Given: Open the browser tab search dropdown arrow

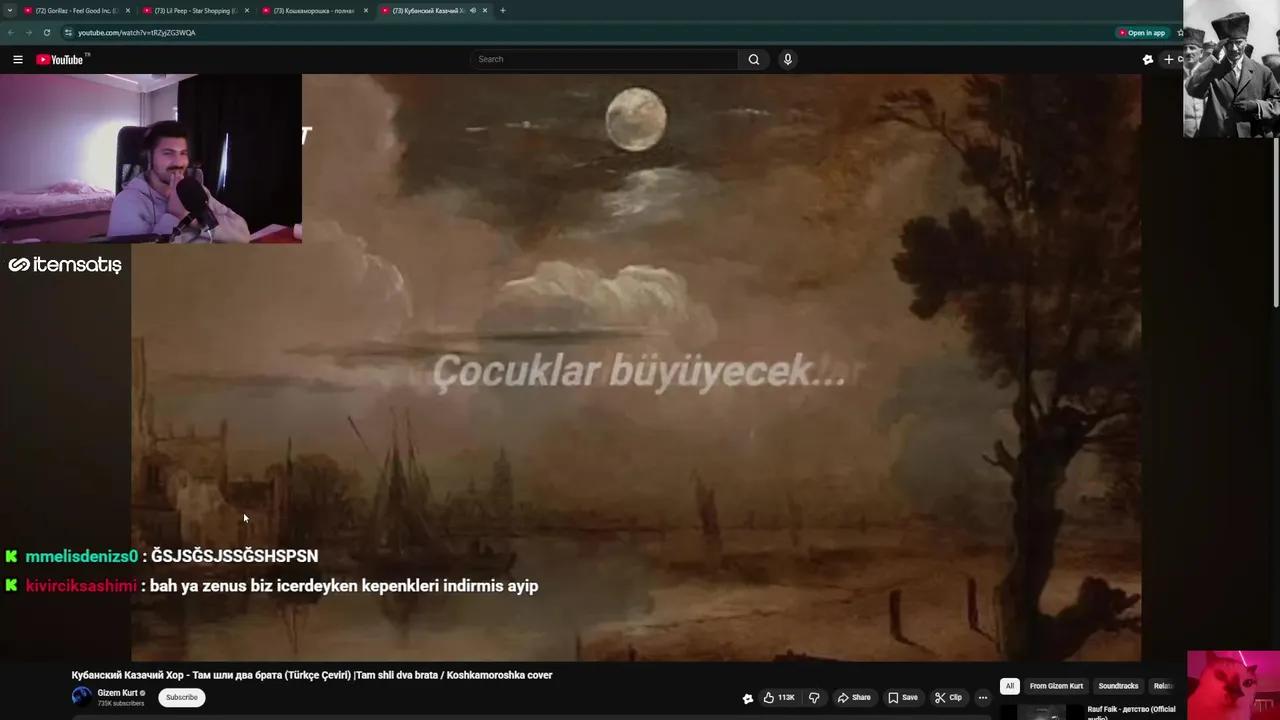Looking at the screenshot, I should coord(10,10).
